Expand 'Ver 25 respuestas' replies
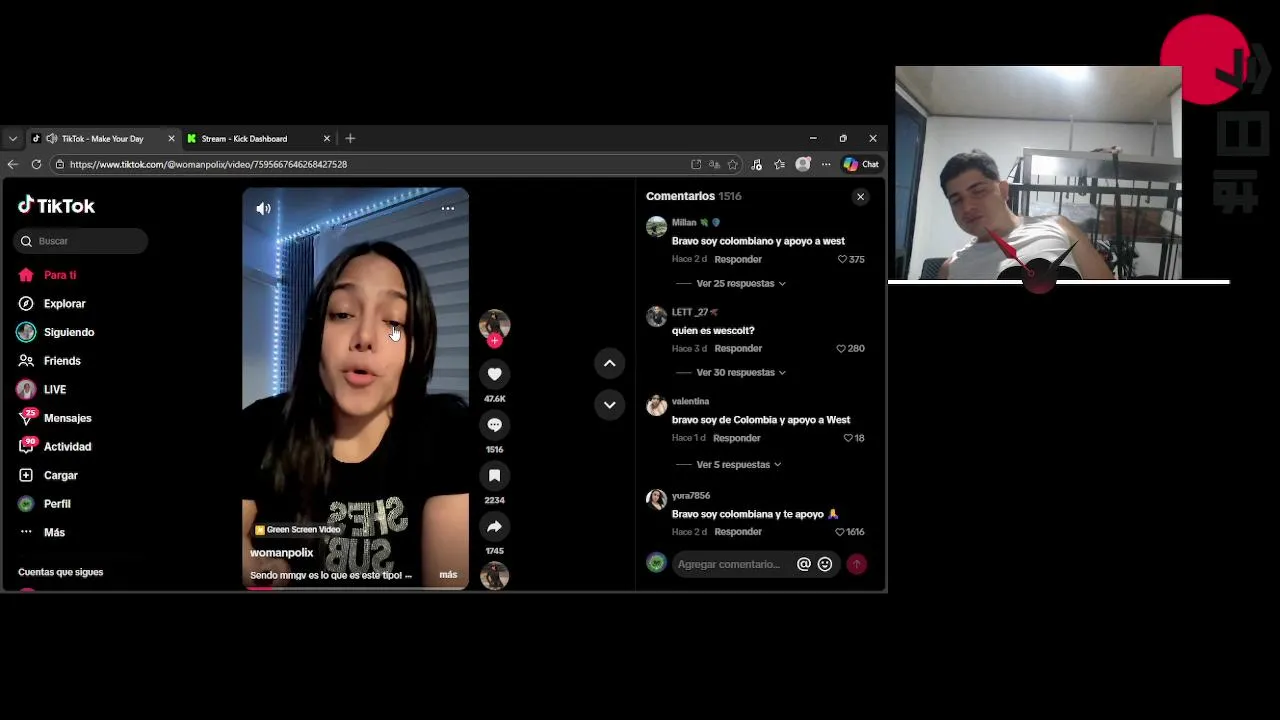The image size is (1280, 720). pyautogui.click(x=740, y=284)
